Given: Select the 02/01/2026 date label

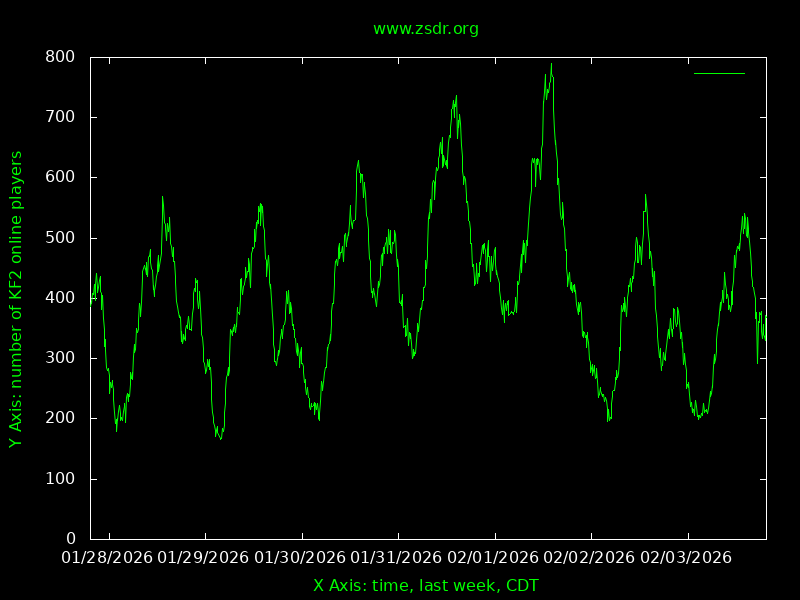Looking at the screenshot, I should 495,557.
